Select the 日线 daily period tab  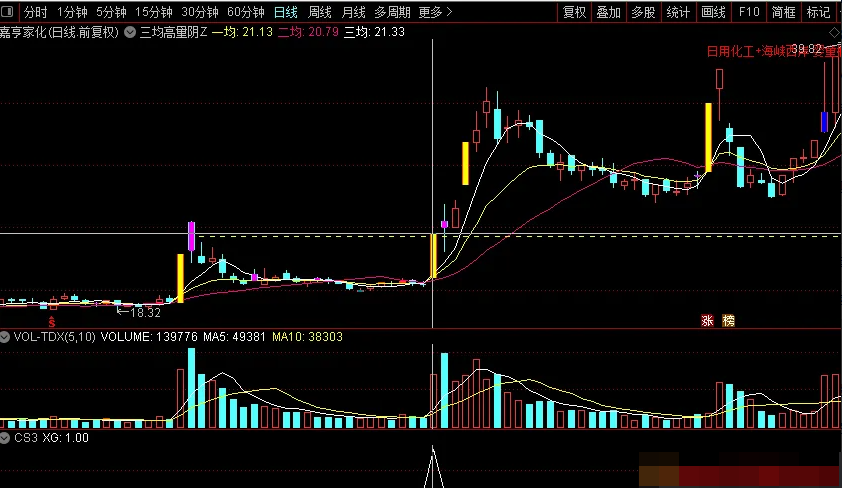tap(286, 12)
